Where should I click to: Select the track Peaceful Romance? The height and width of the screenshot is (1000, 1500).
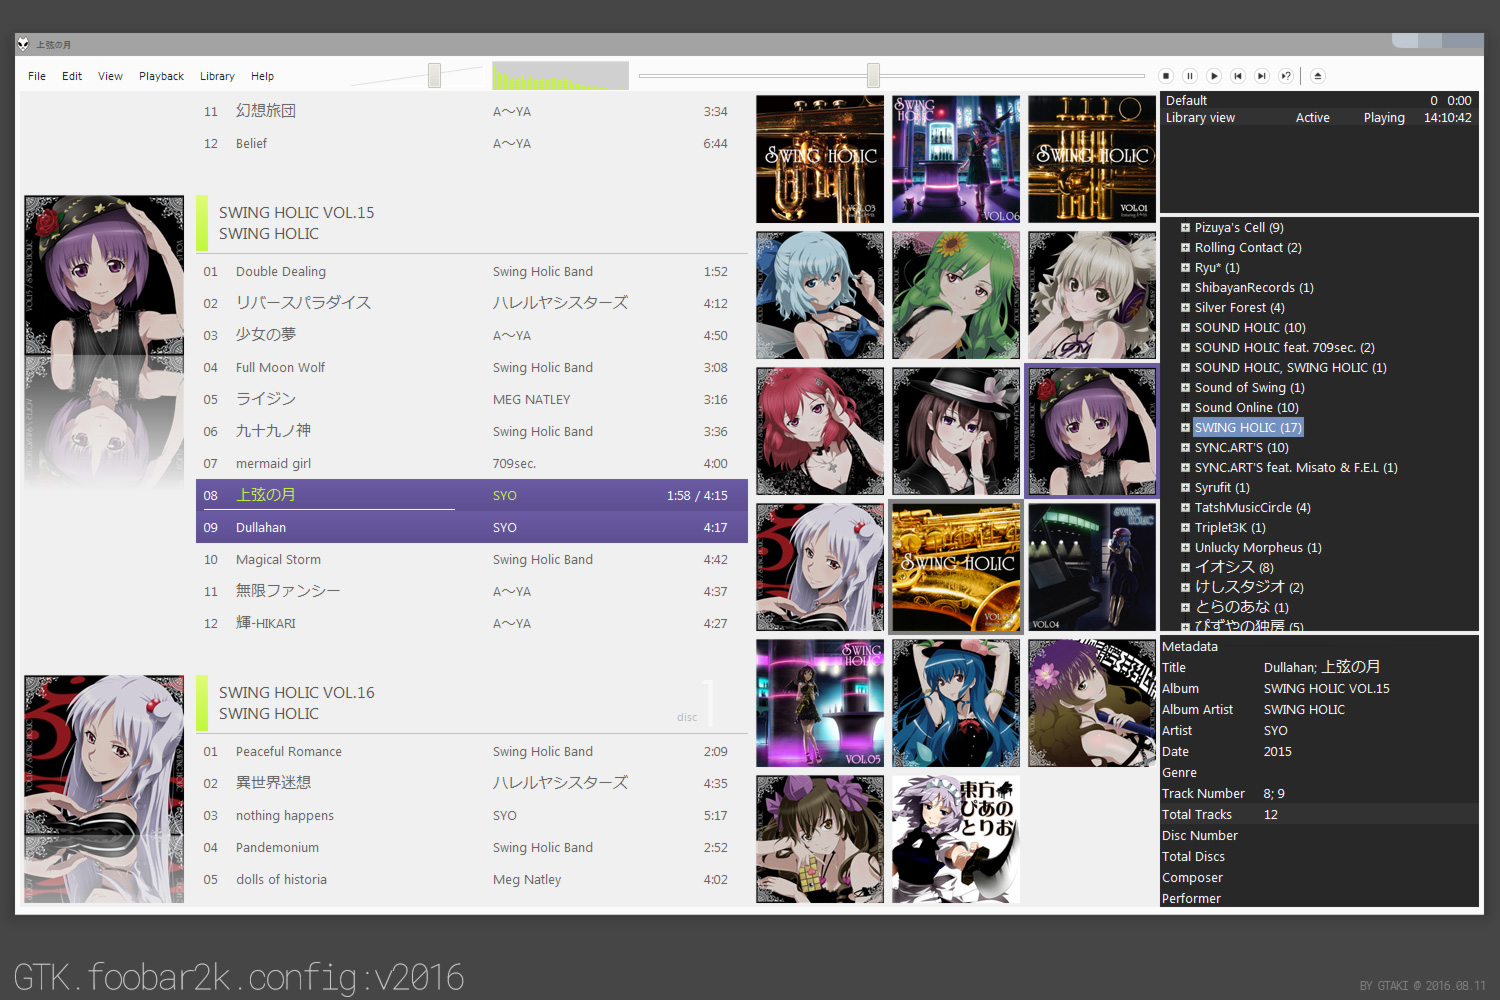click(472, 752)
